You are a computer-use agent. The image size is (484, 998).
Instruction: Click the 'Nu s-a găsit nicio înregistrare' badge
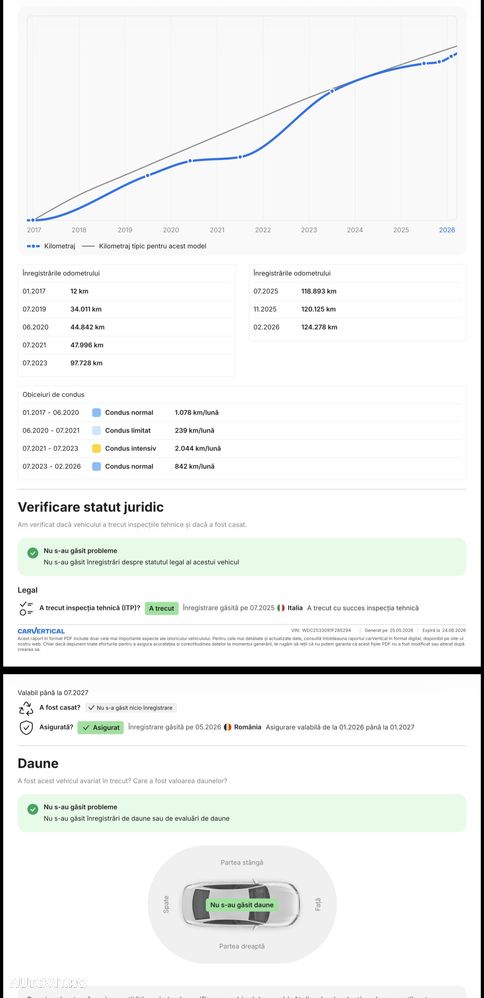click(x=131, y=707)
